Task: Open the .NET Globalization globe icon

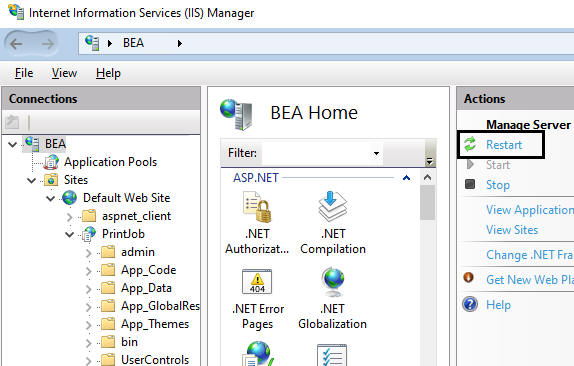Action: pyautogui.click(x=332, y=282)
